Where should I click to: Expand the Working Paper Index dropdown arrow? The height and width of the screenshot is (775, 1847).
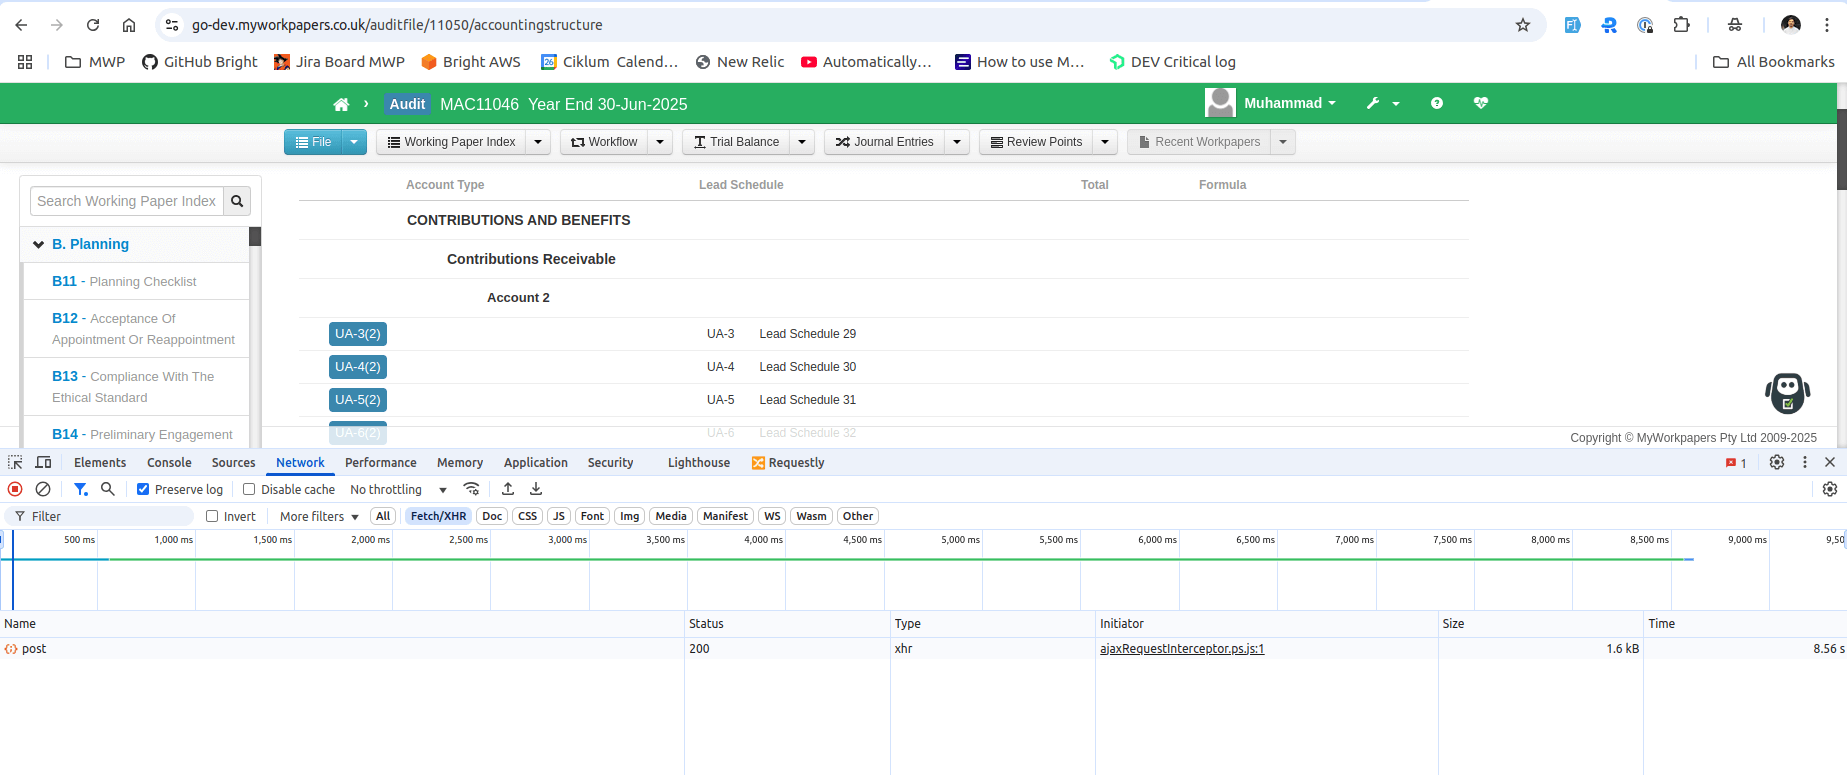(538, 142)
